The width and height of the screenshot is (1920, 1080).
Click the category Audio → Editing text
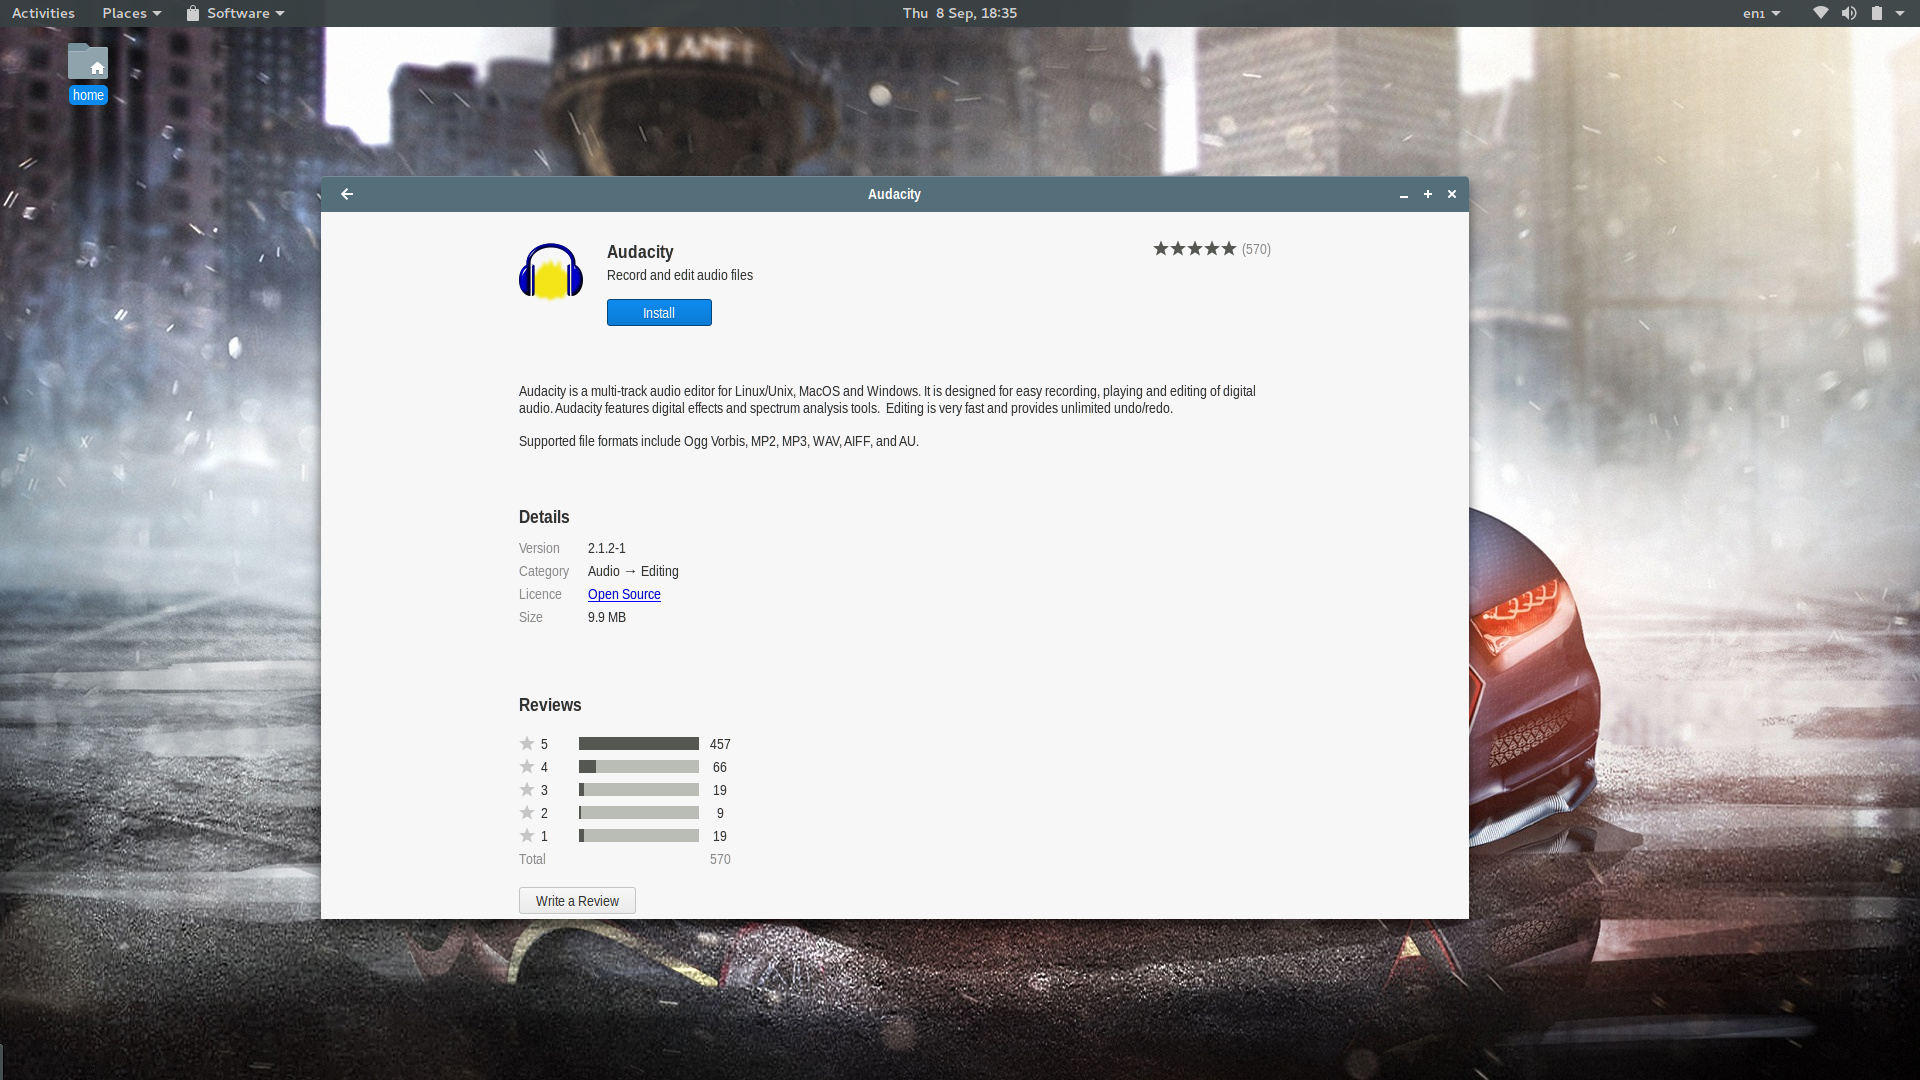pos(633,571)
